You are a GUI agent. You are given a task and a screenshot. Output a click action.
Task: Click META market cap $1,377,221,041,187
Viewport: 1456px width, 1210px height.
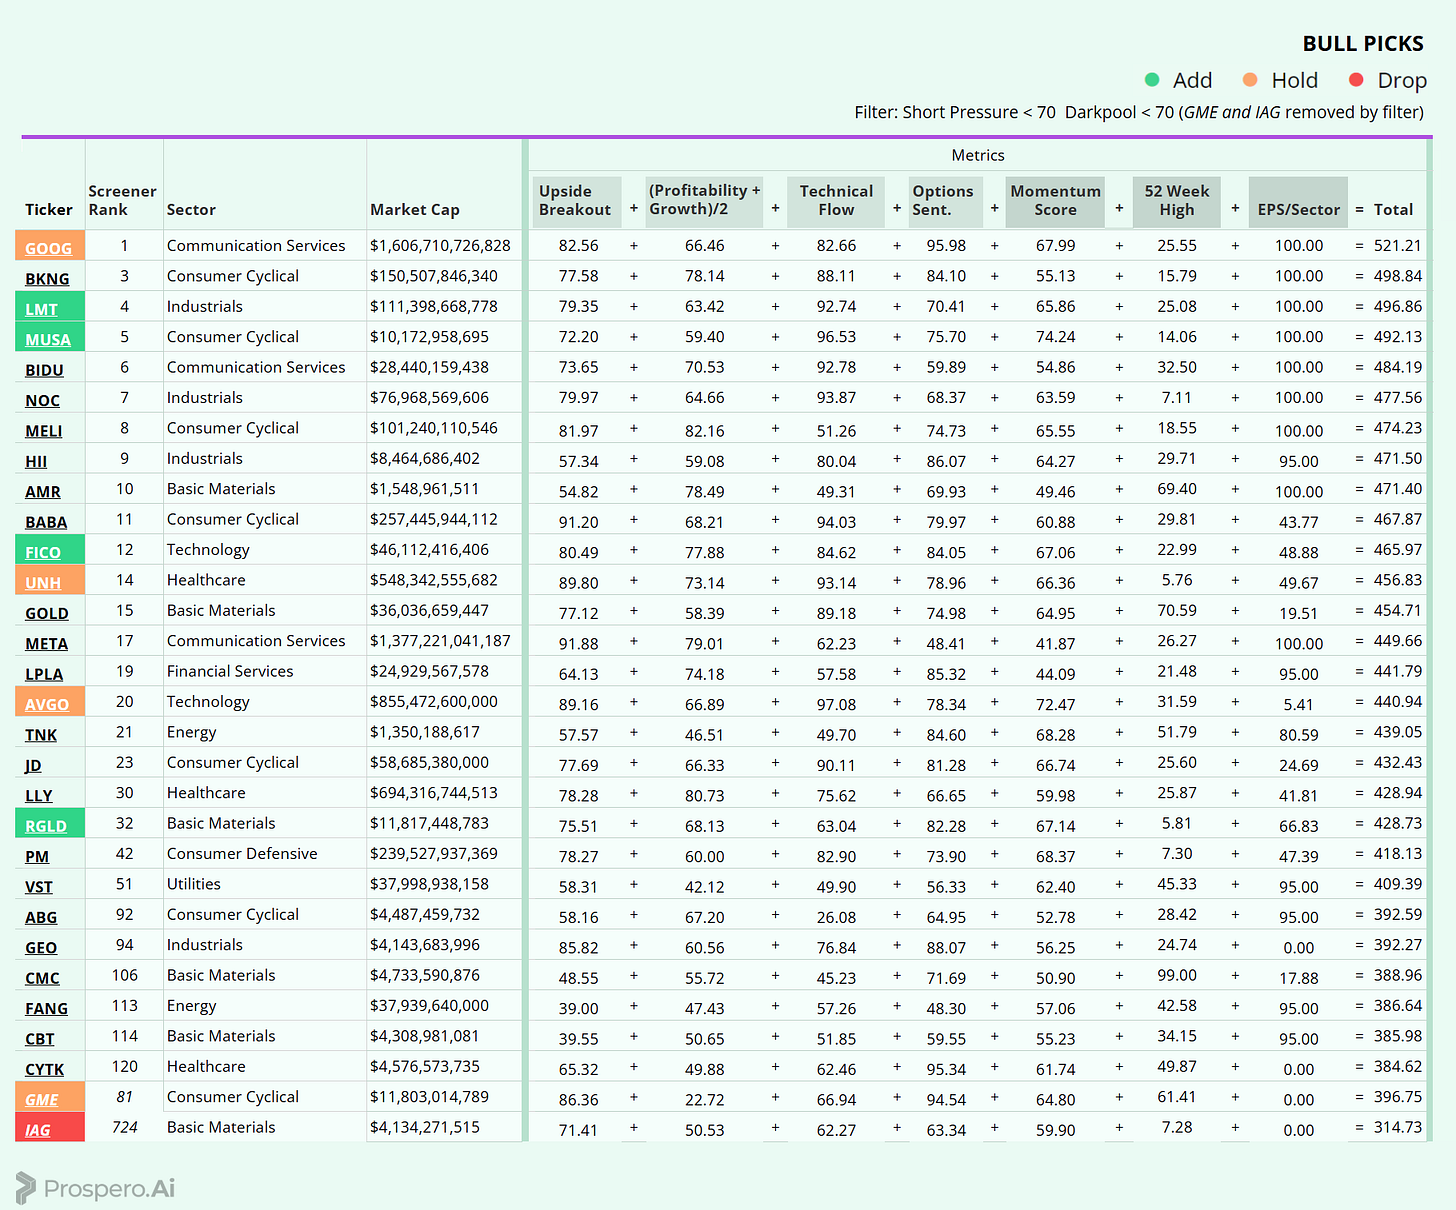tap(440, 641)
